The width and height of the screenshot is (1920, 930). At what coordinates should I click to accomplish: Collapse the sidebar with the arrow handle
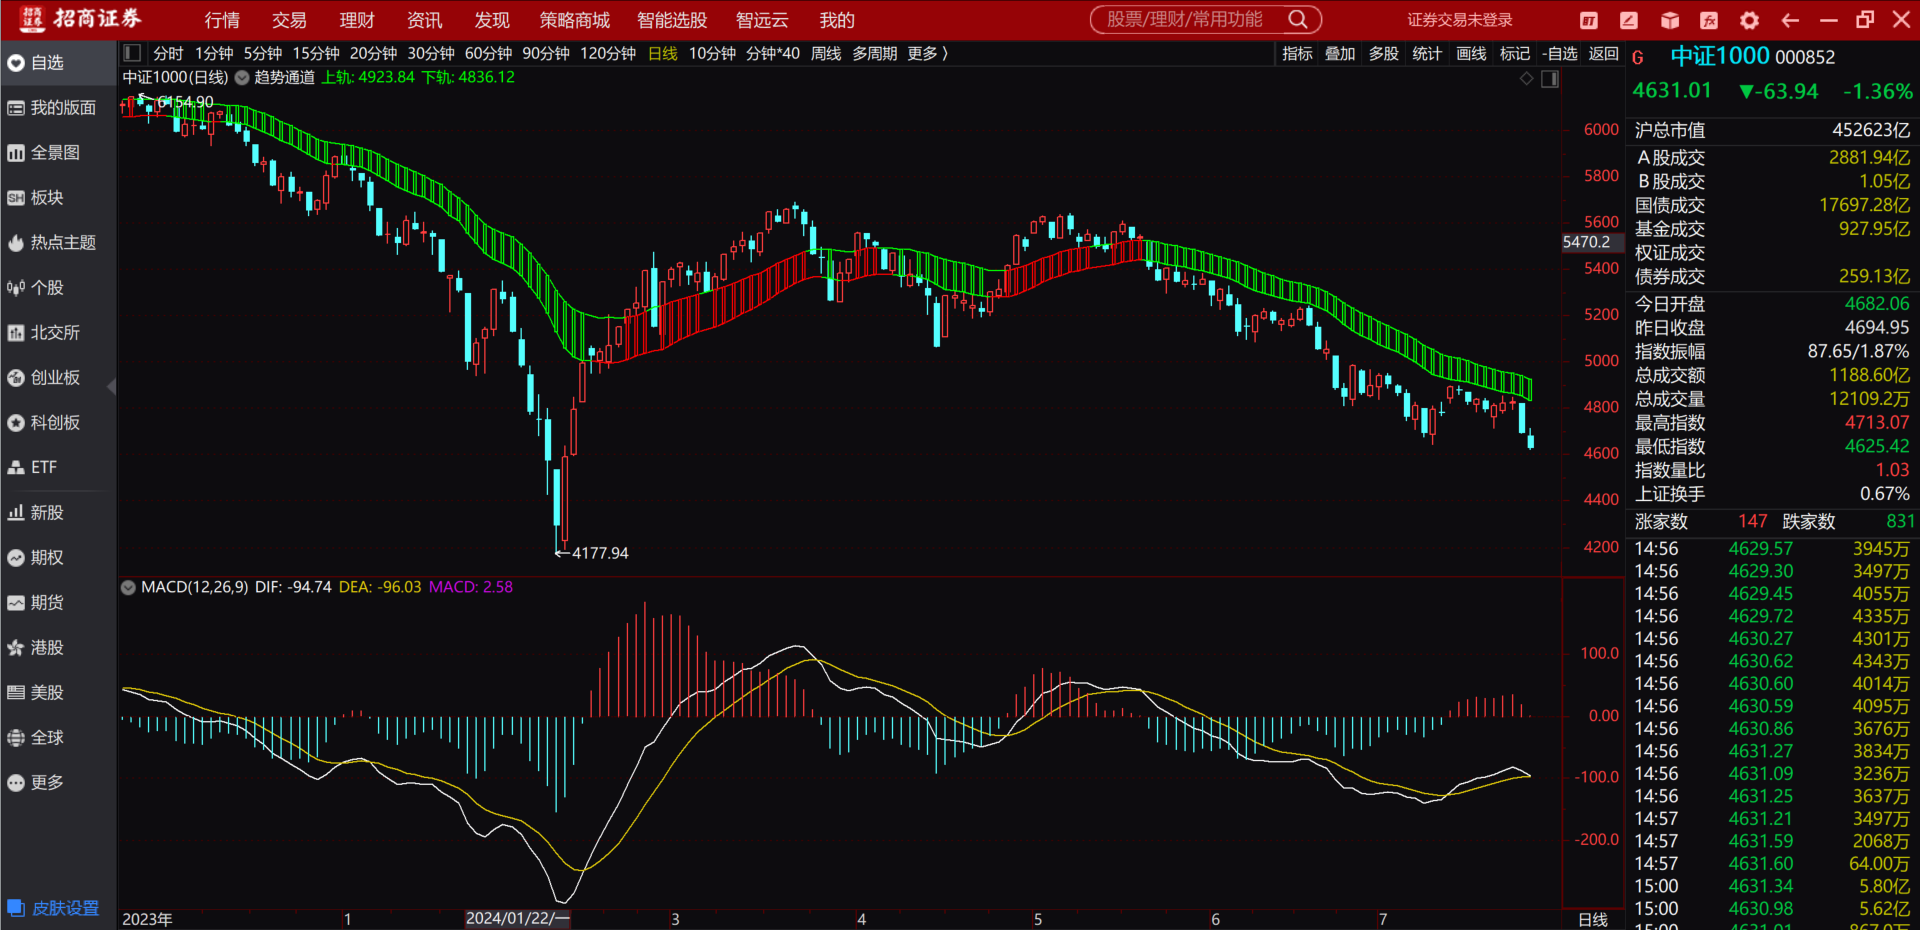(112, 386)
